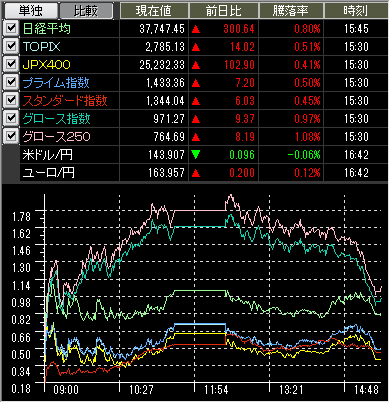Click the red up arrow for 日経平均
390x403 pixels.
click(x=196, y=29)
